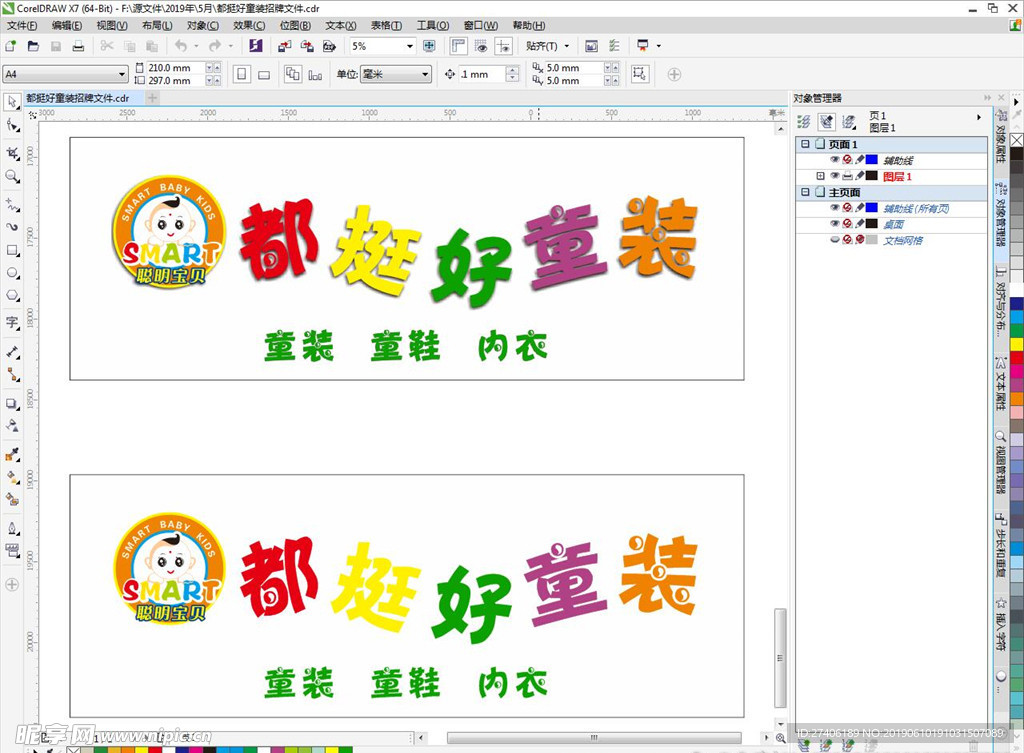Image resolution: width=1024 pixels, height=753 pixels.
Task: Set page to portrait orientation
Action: pyautogui.click(x=242, y=74)
